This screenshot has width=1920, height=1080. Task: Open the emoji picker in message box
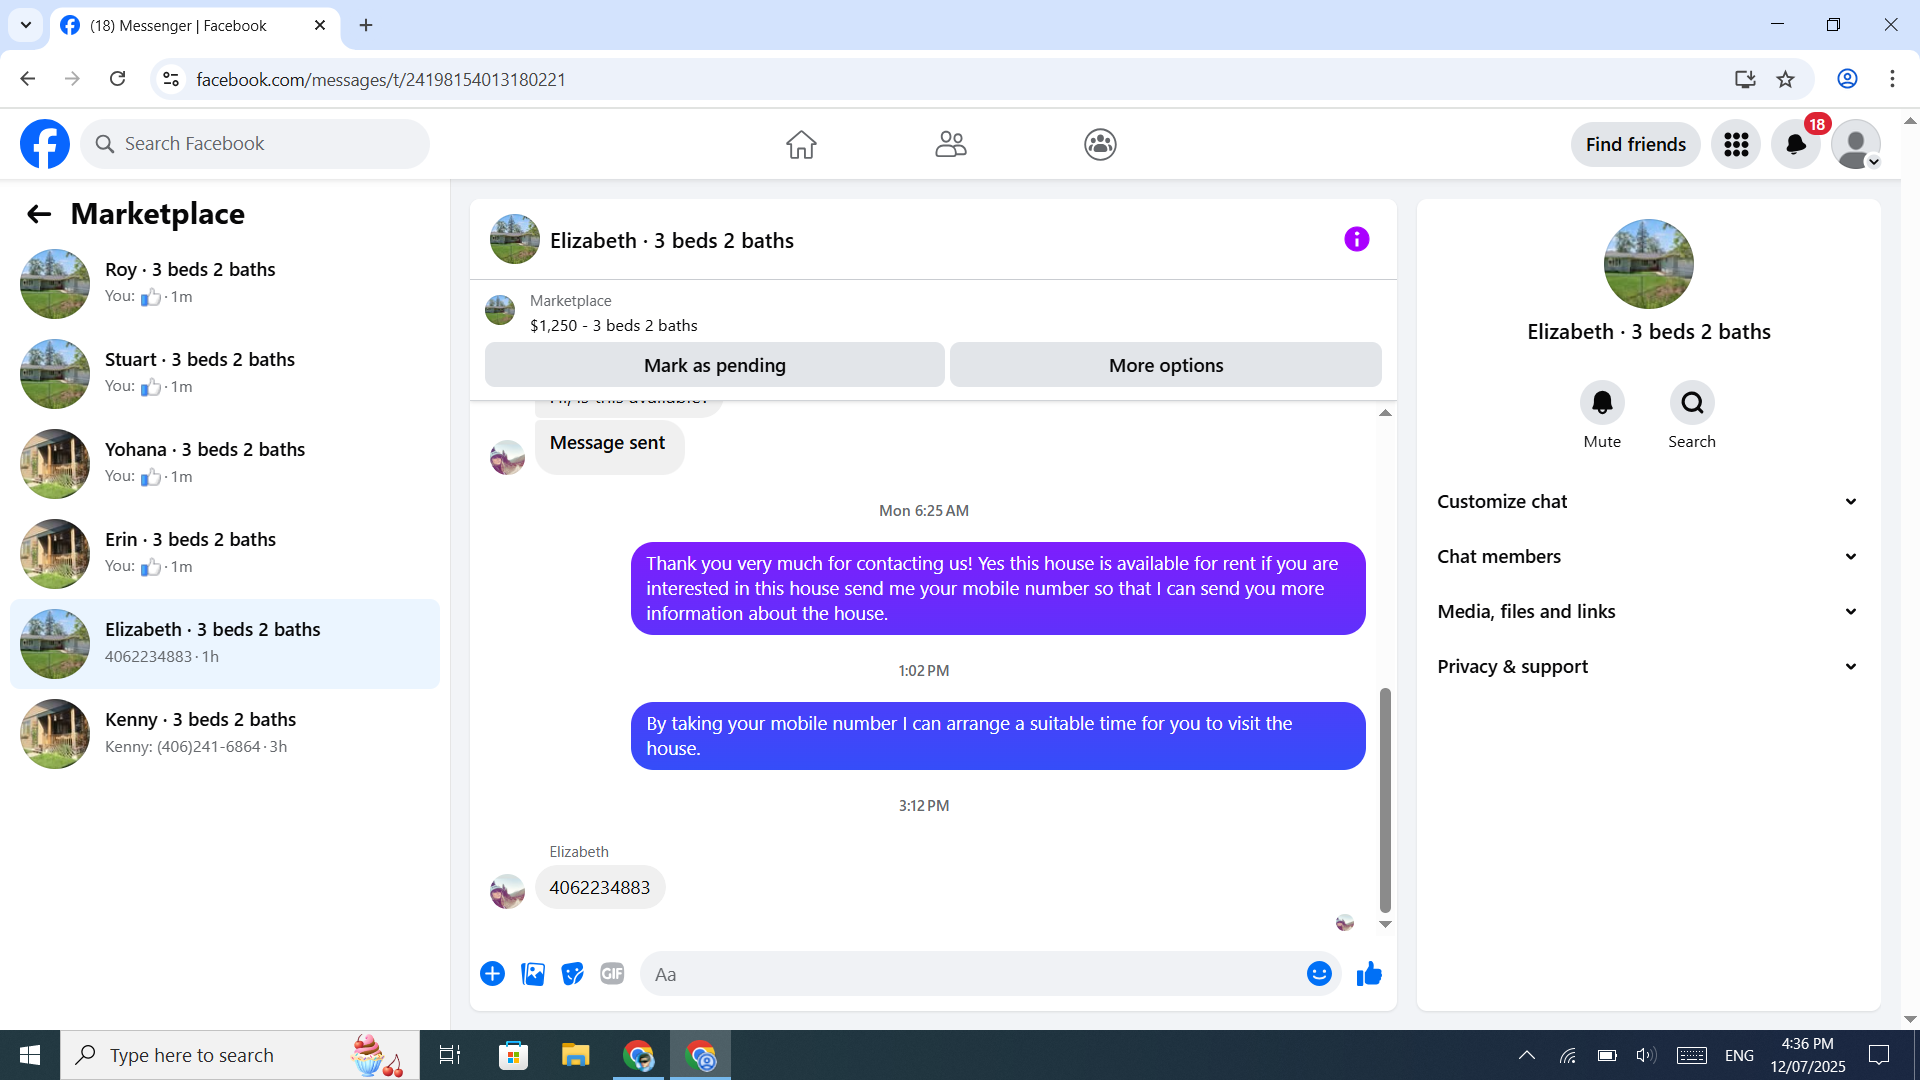coord(1319,974)
